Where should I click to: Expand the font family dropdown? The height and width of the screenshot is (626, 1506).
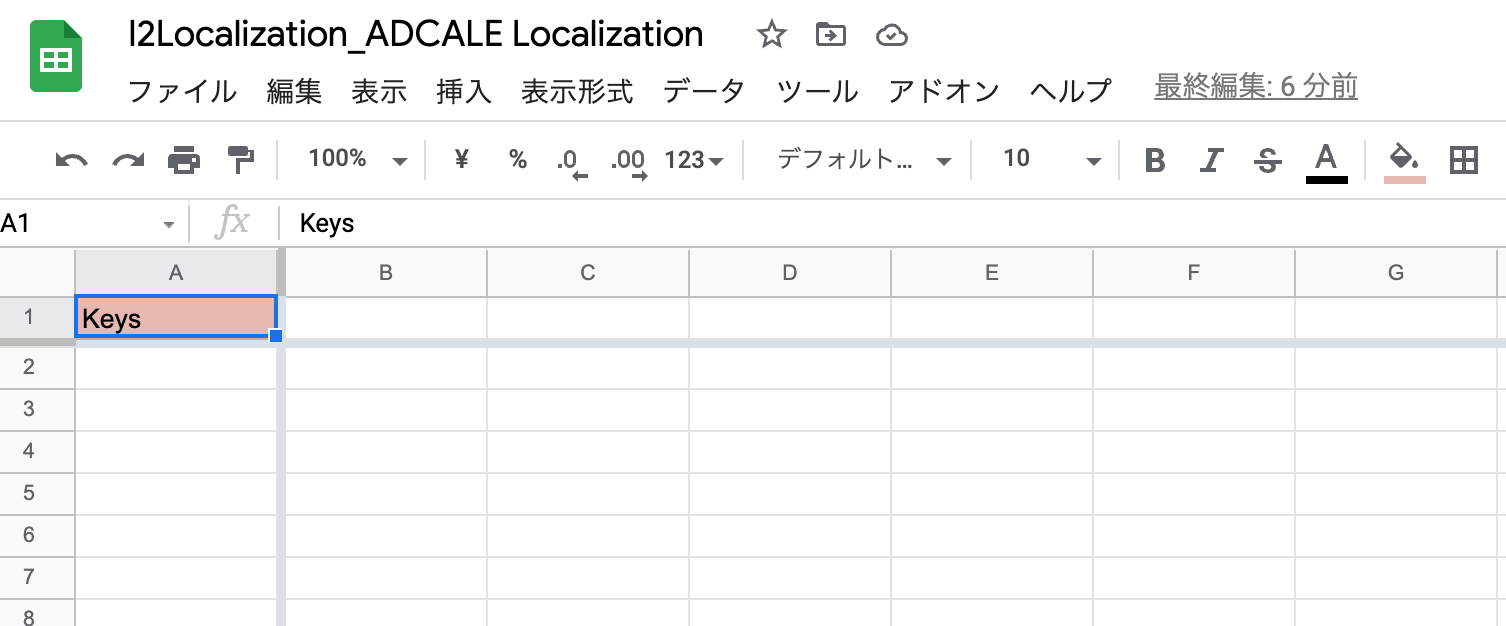[x=863, y=160]
